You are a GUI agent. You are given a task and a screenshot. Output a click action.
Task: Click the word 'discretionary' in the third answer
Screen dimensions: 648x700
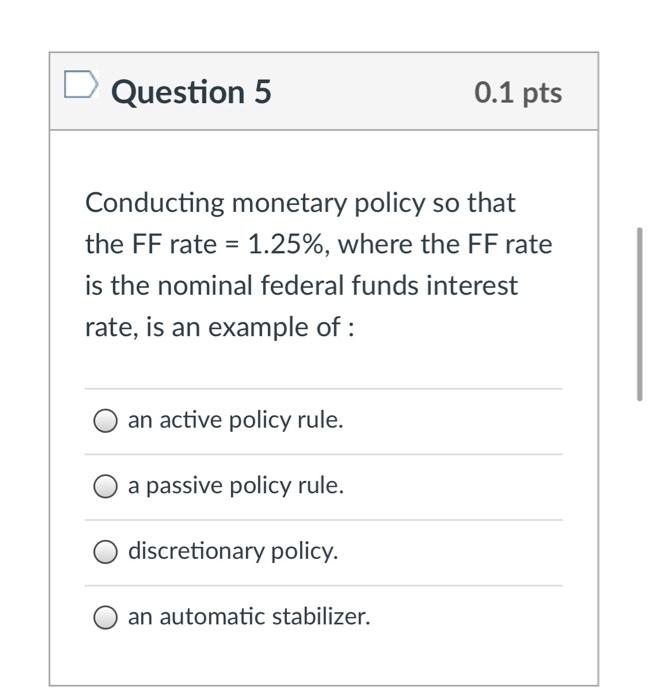point(196,551)
